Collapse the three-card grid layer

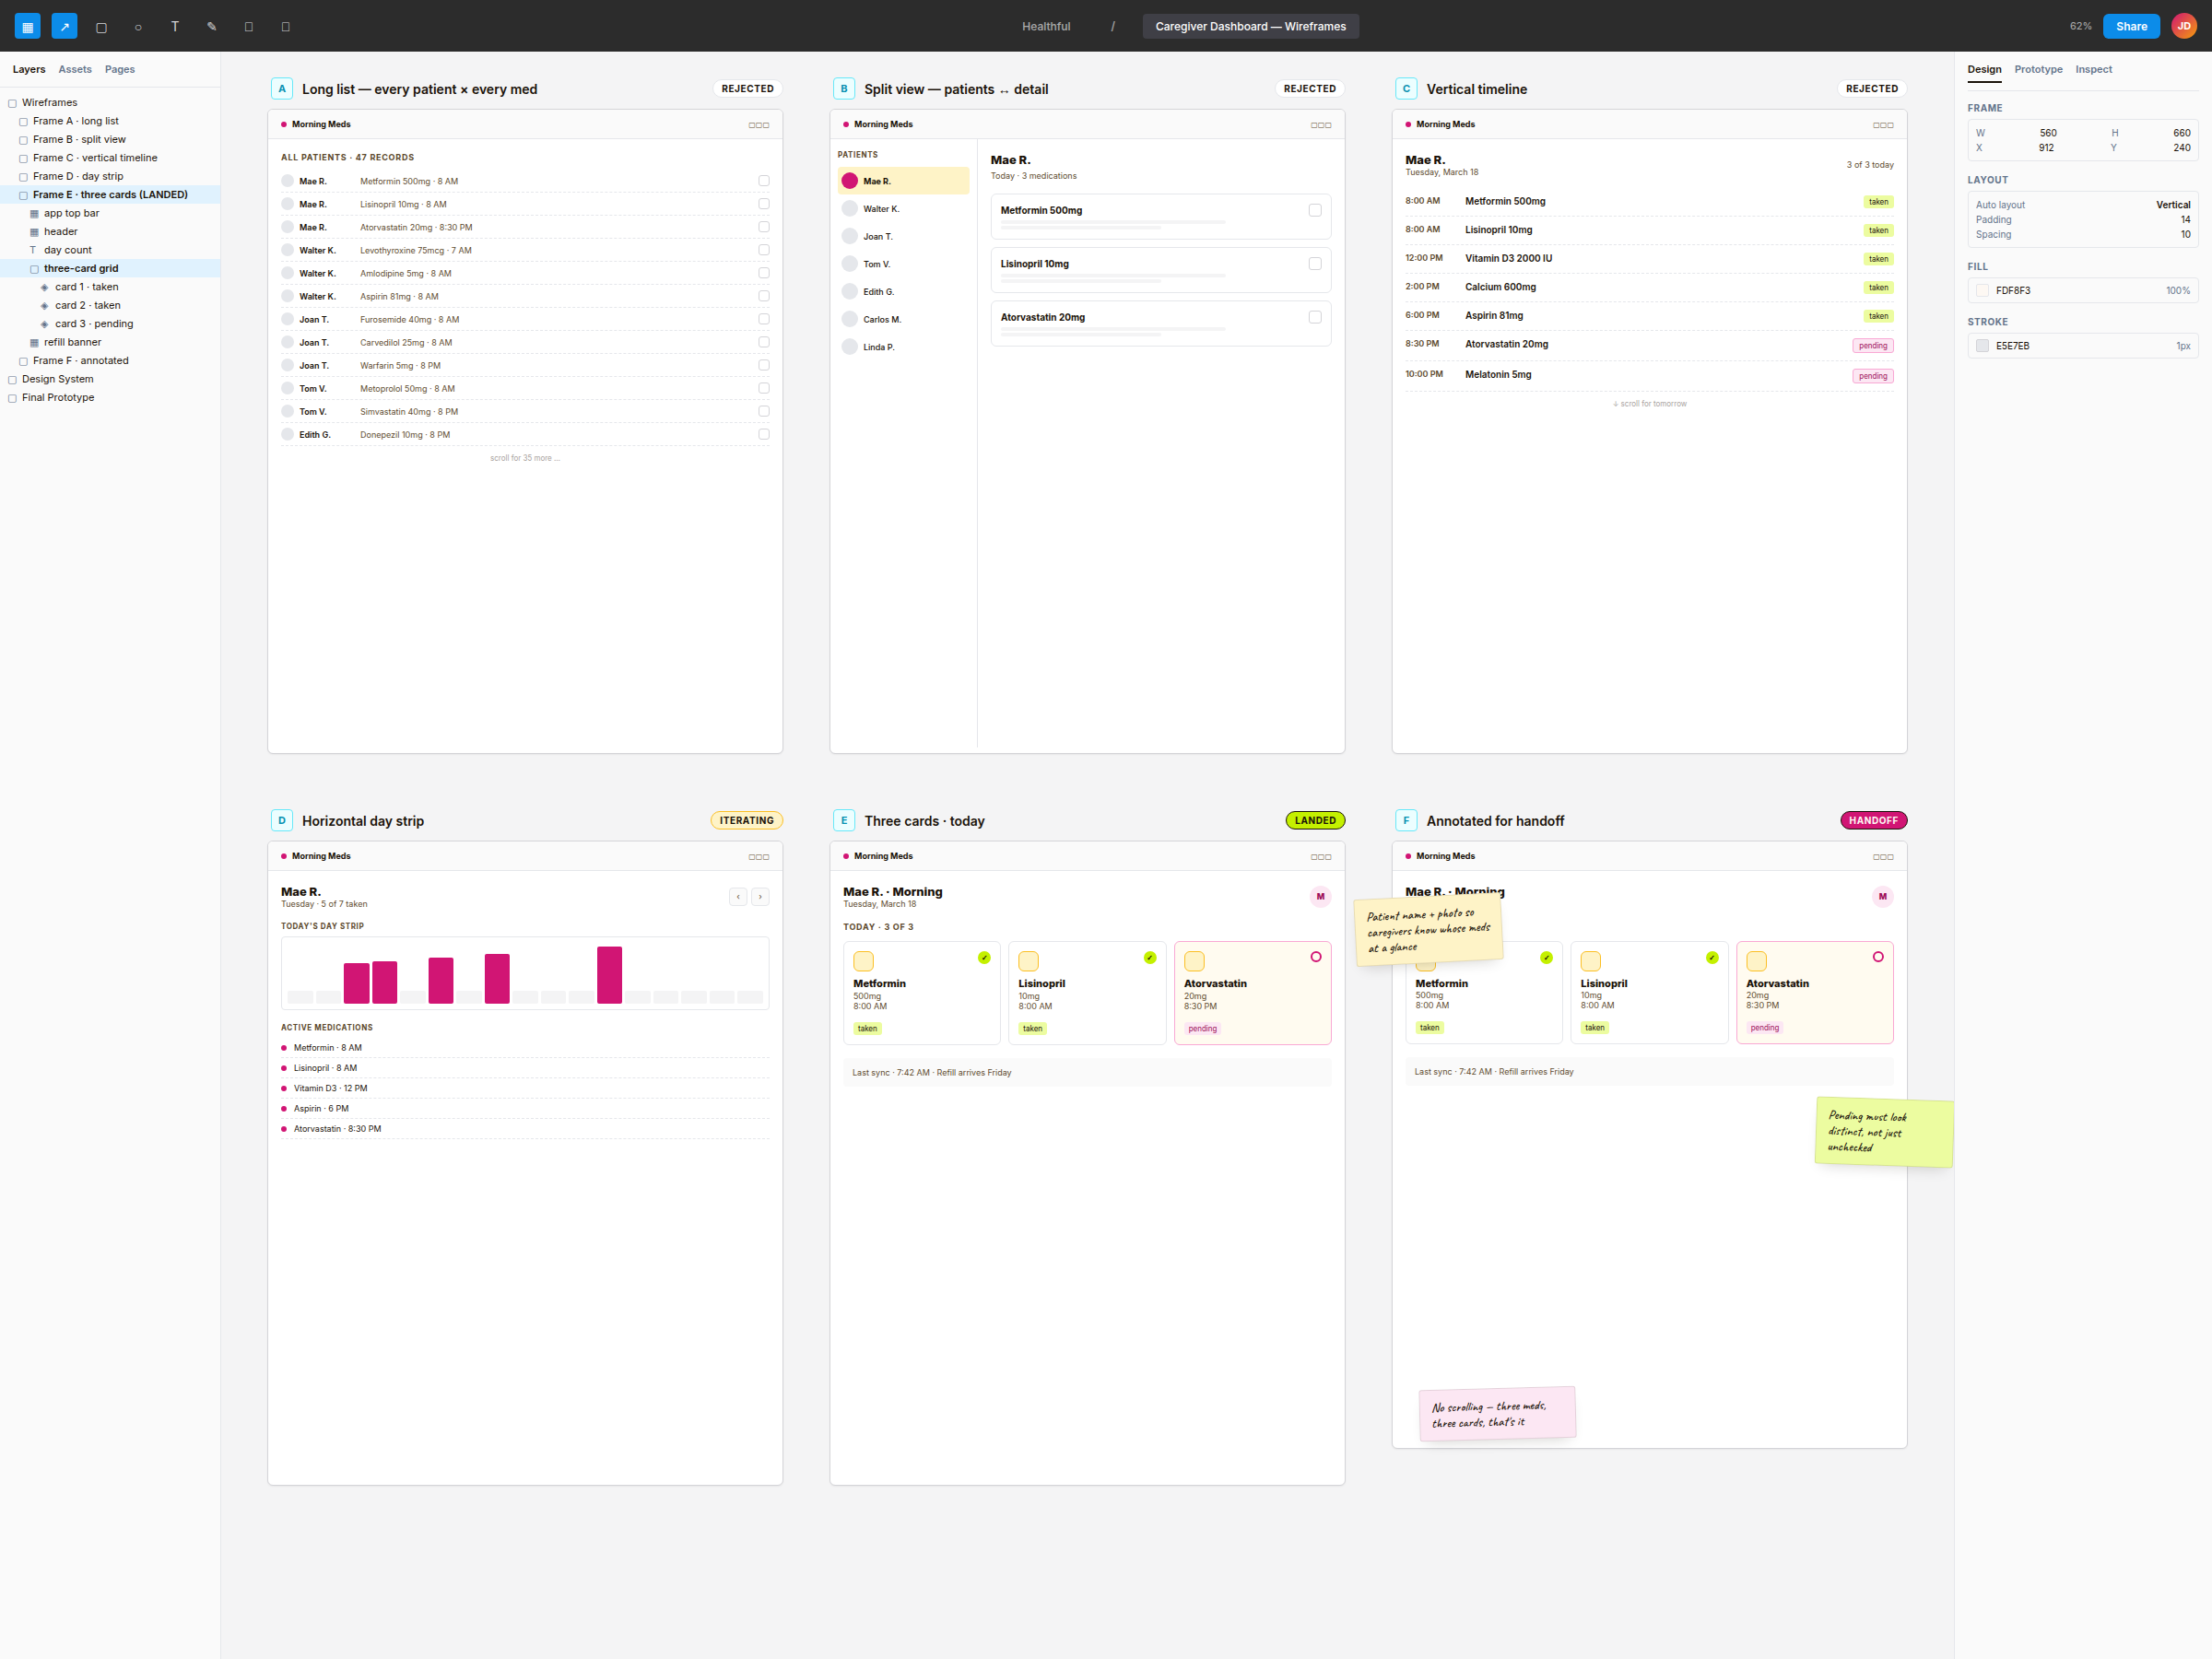(34, 269)
